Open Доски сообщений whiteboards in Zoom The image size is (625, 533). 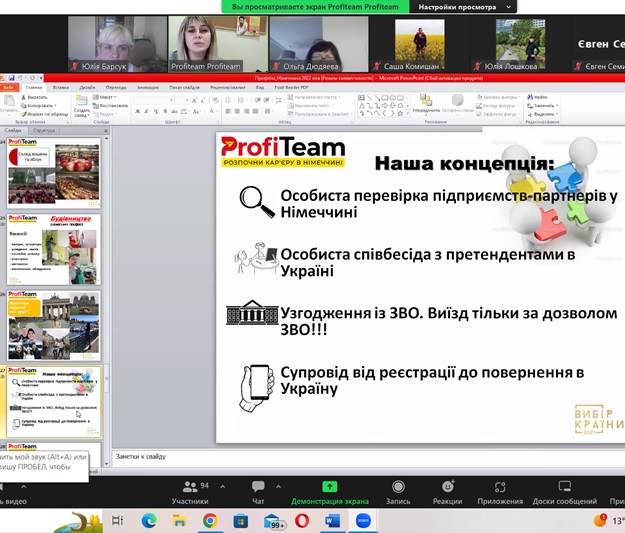click(565, 492)
